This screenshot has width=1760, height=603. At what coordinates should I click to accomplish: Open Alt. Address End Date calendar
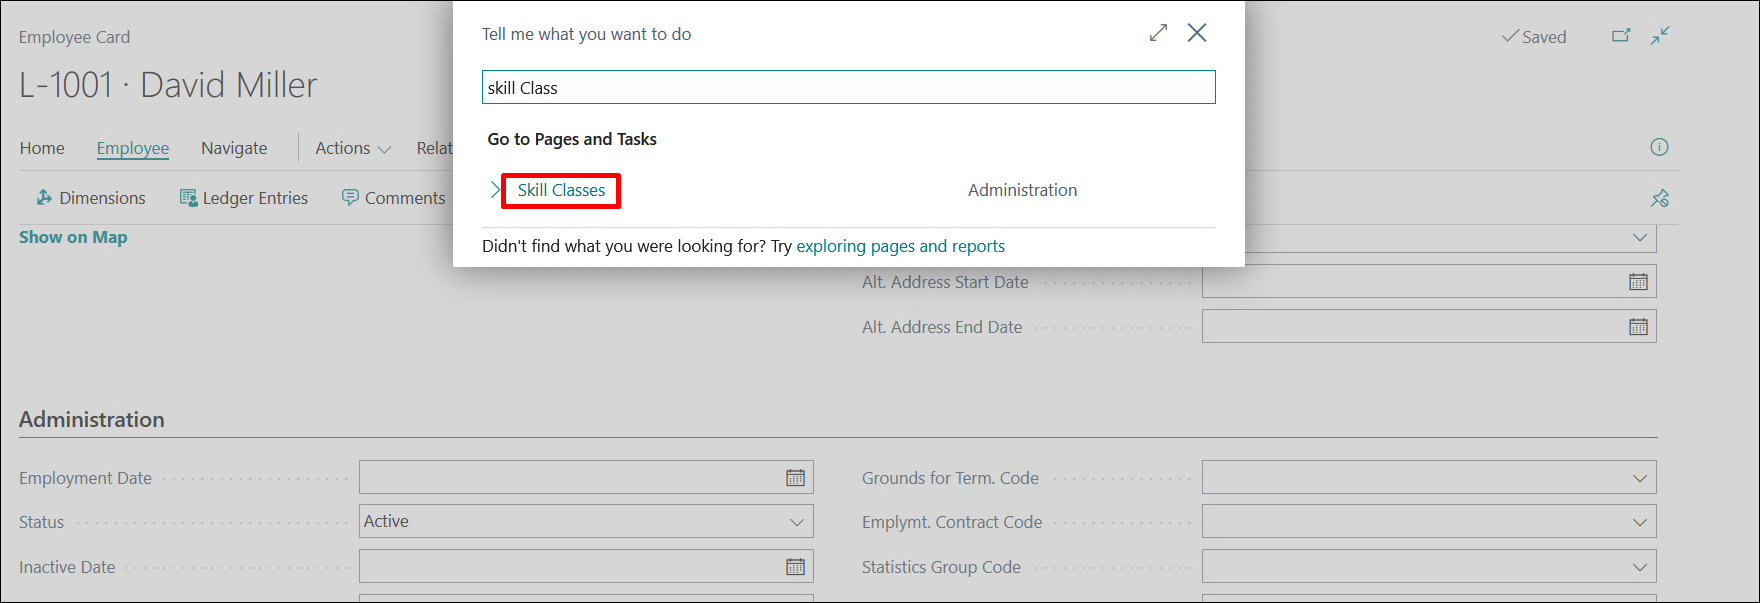(1638, 327)
